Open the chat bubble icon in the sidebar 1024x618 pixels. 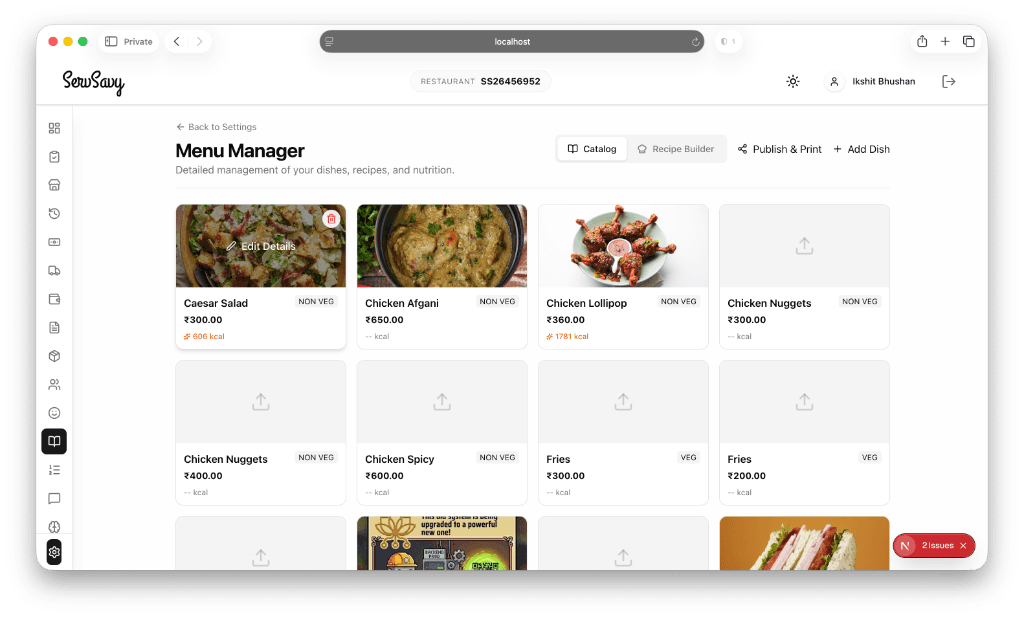click(x=54, y=499)
